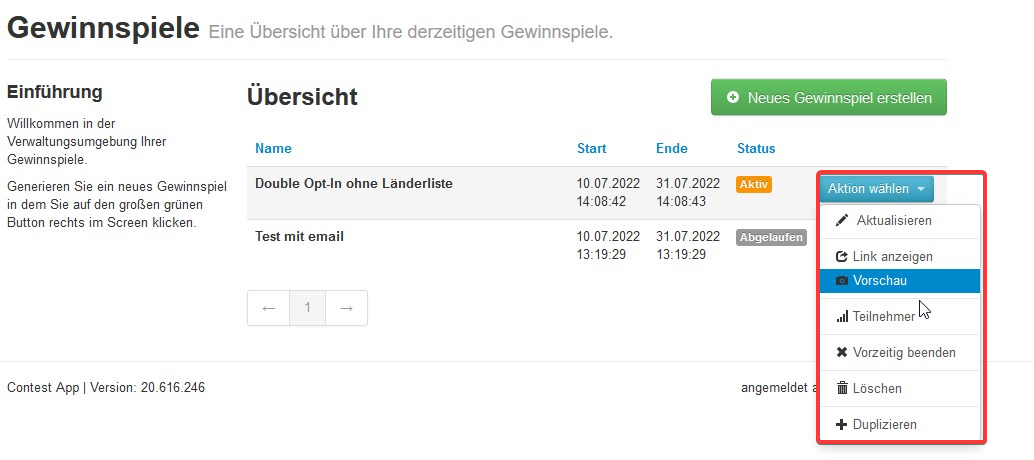Sort the table by Name column
The image size is (1034, 460).
[273, 149]
